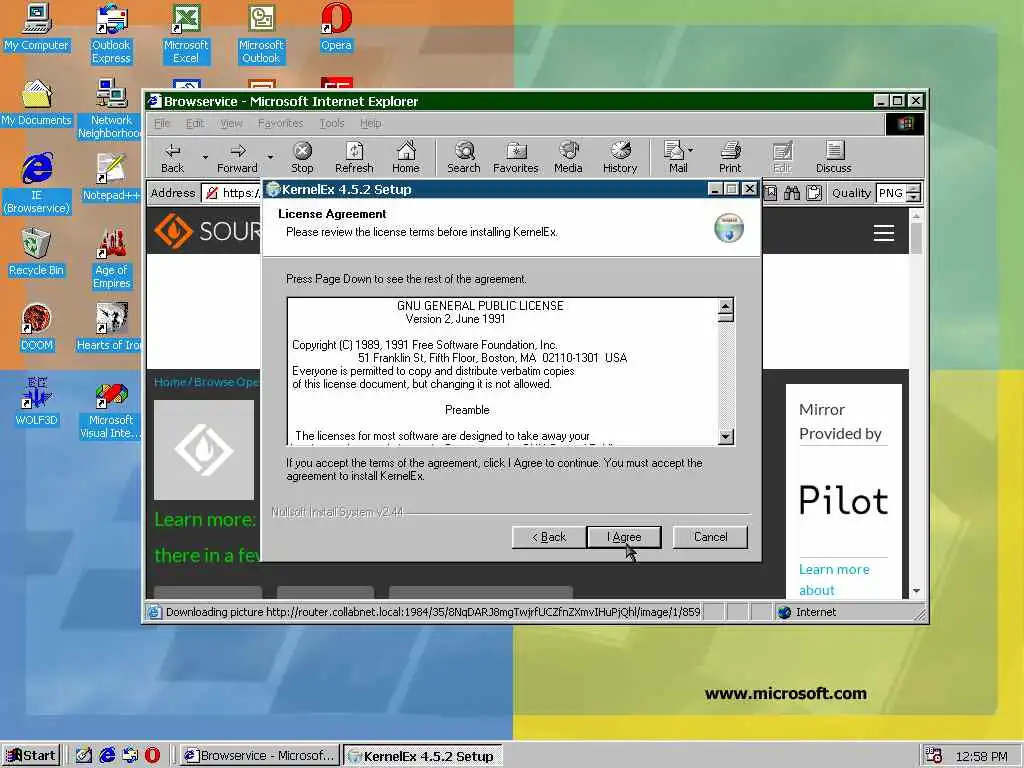This screenshot has width=1024, height=768.
Task: Print the page from IE toolbar
Action: (730, 158)
